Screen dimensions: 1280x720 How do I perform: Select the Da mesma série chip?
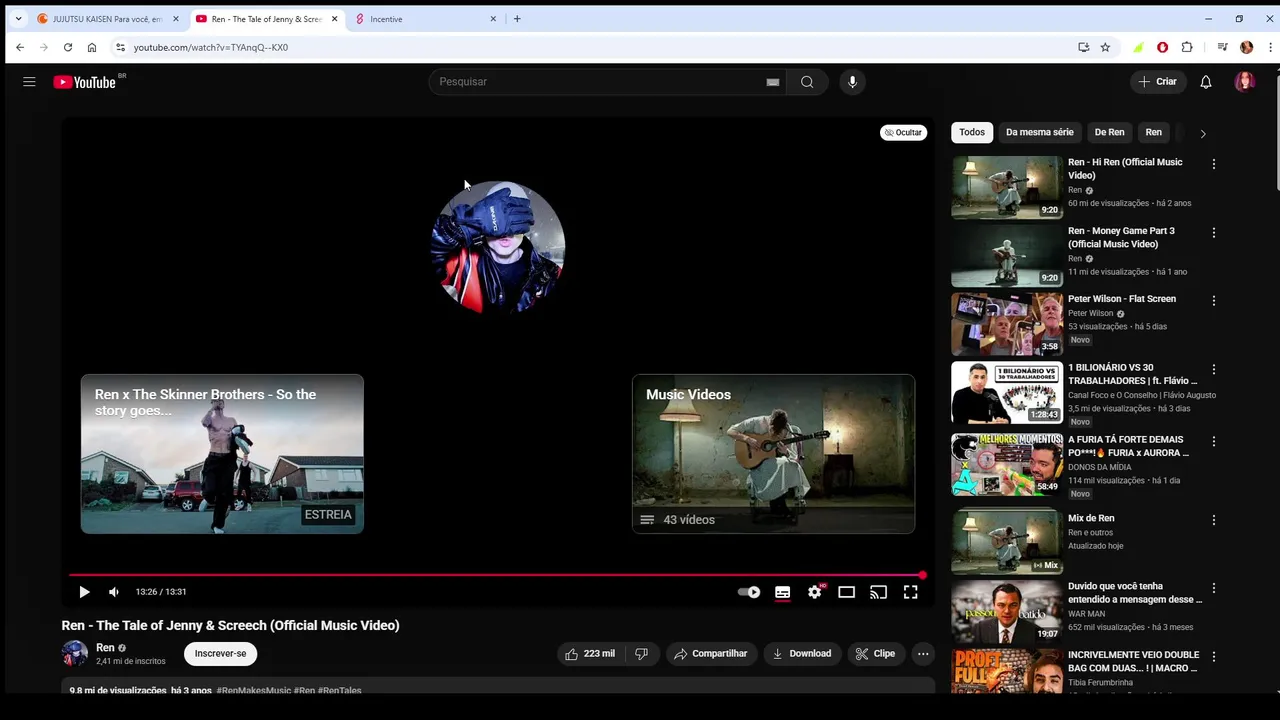1040,132
